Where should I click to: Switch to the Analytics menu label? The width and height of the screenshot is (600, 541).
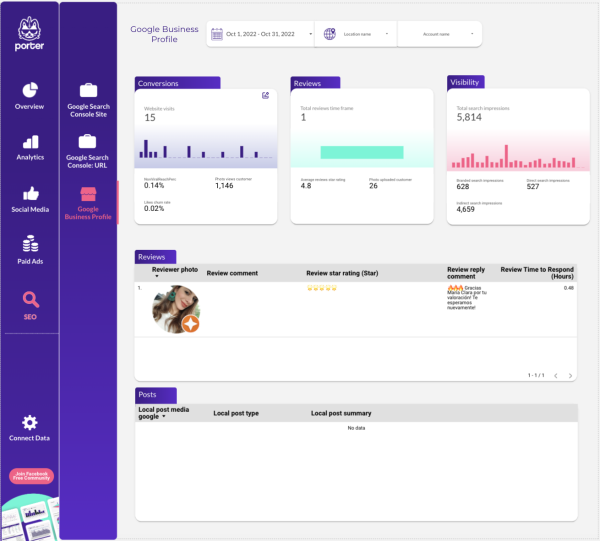coord(30,157)
